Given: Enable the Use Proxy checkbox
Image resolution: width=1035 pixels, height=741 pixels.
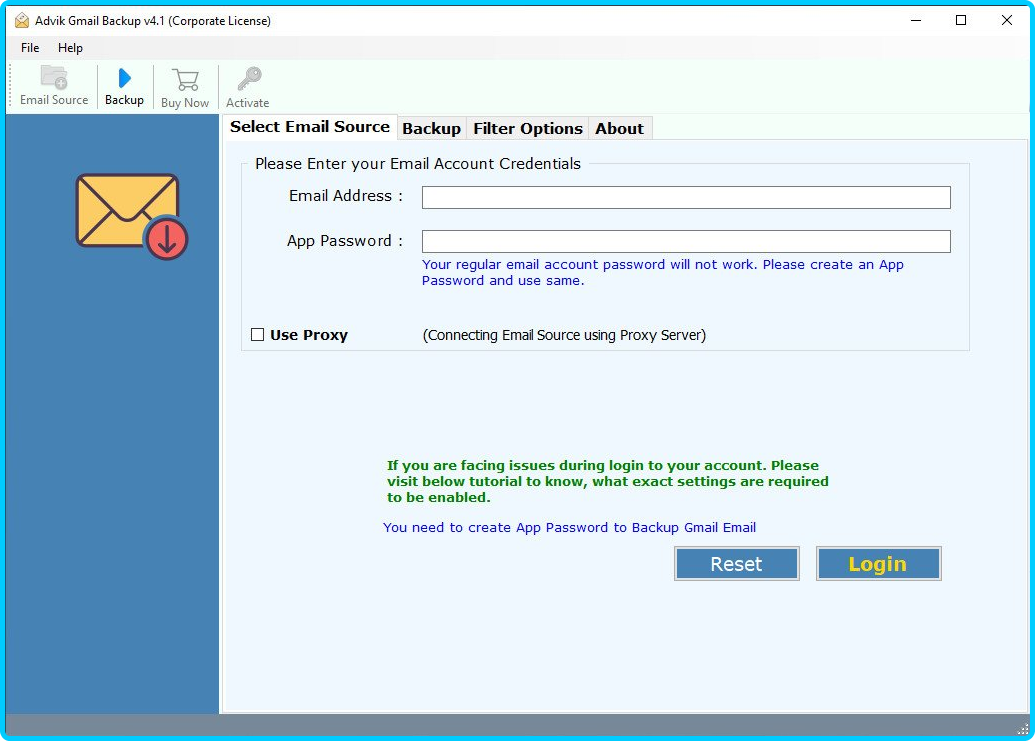Looking at the screenshot, I should click(258, 335).
